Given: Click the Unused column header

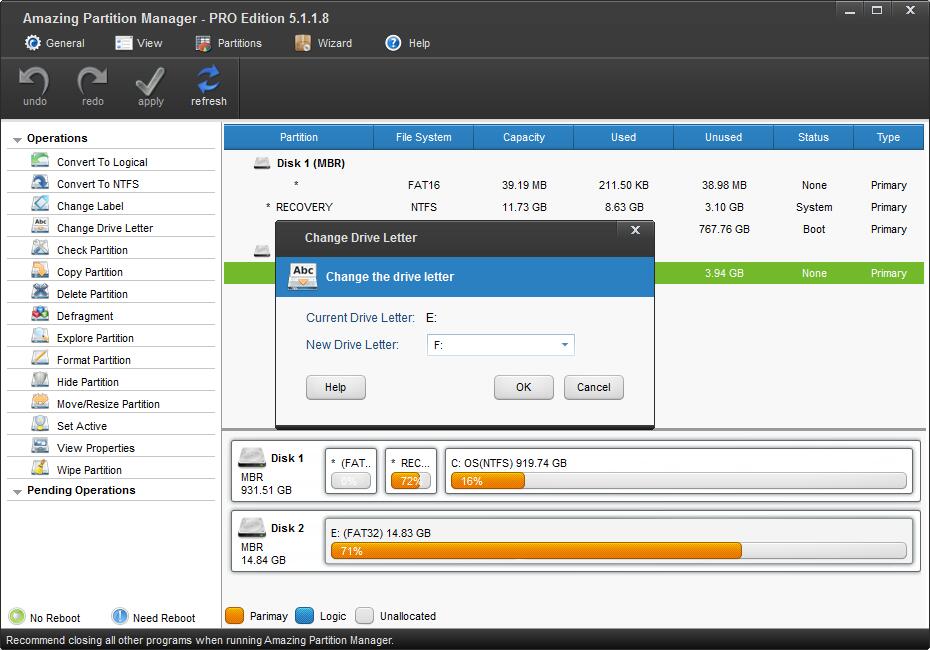Looking at the screenshot, I should [724, 137].
